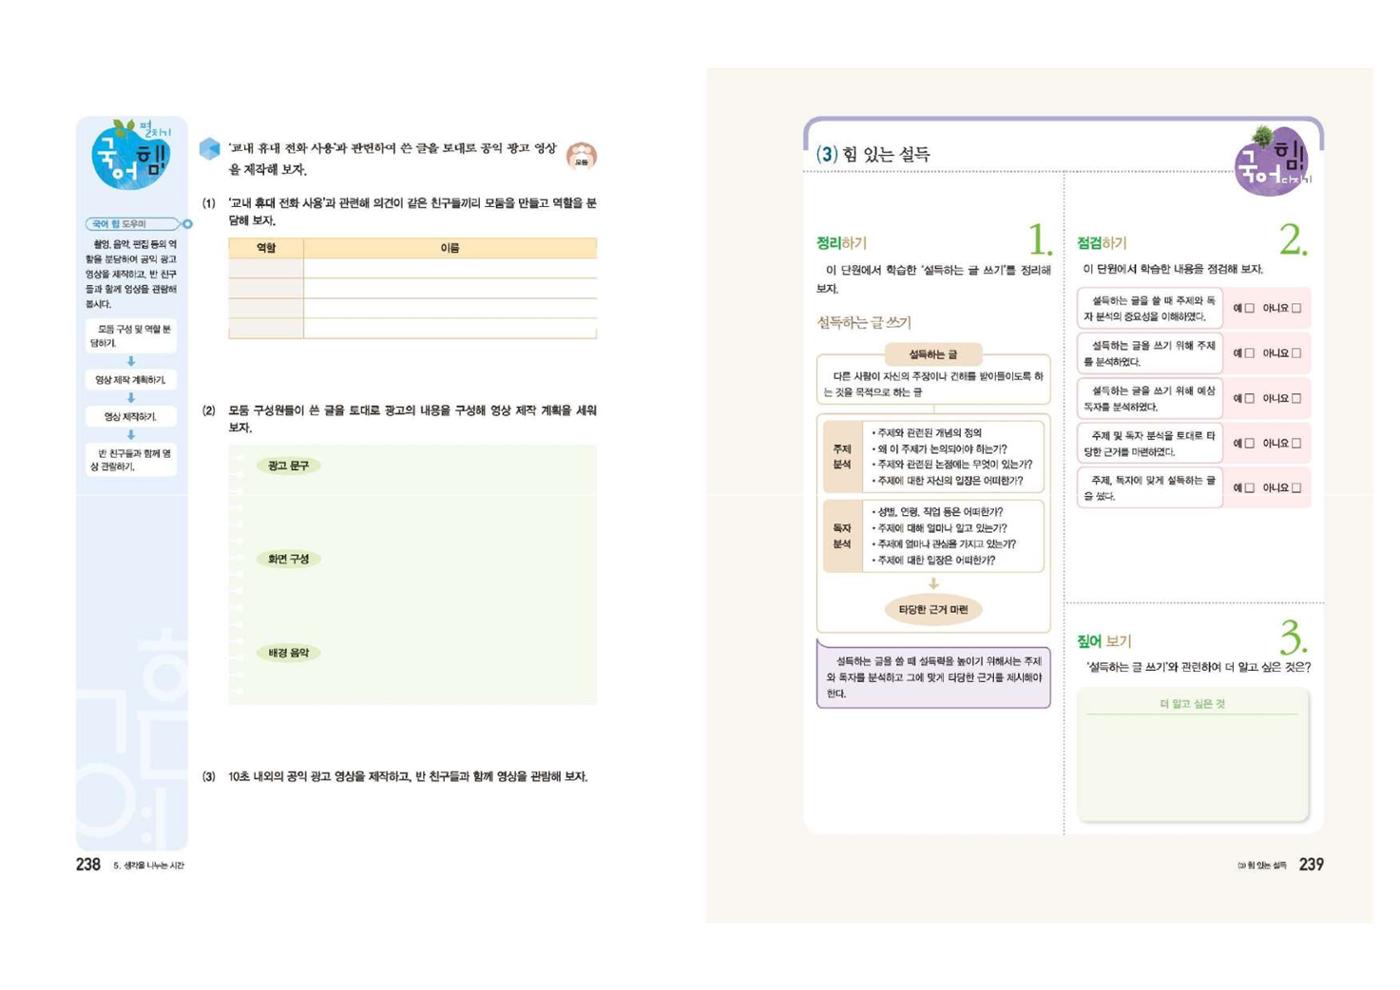Click the 설득하는 글 label pill
Image resolution: width=1400 pixels, height=990 pixels.
932,354
